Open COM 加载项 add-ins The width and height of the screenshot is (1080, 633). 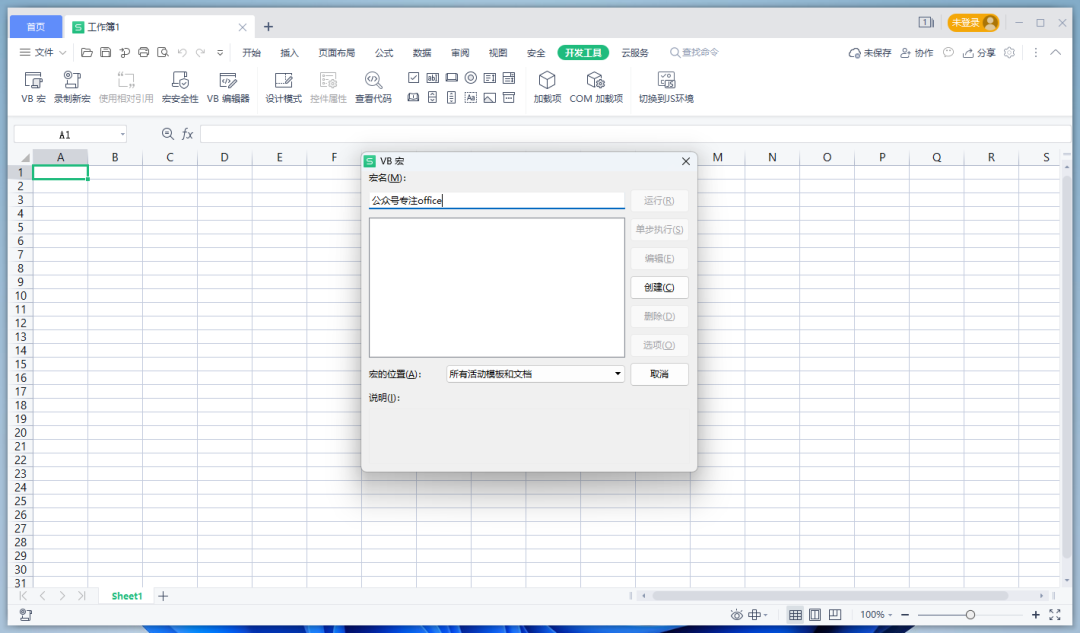(x=596, y=87)
